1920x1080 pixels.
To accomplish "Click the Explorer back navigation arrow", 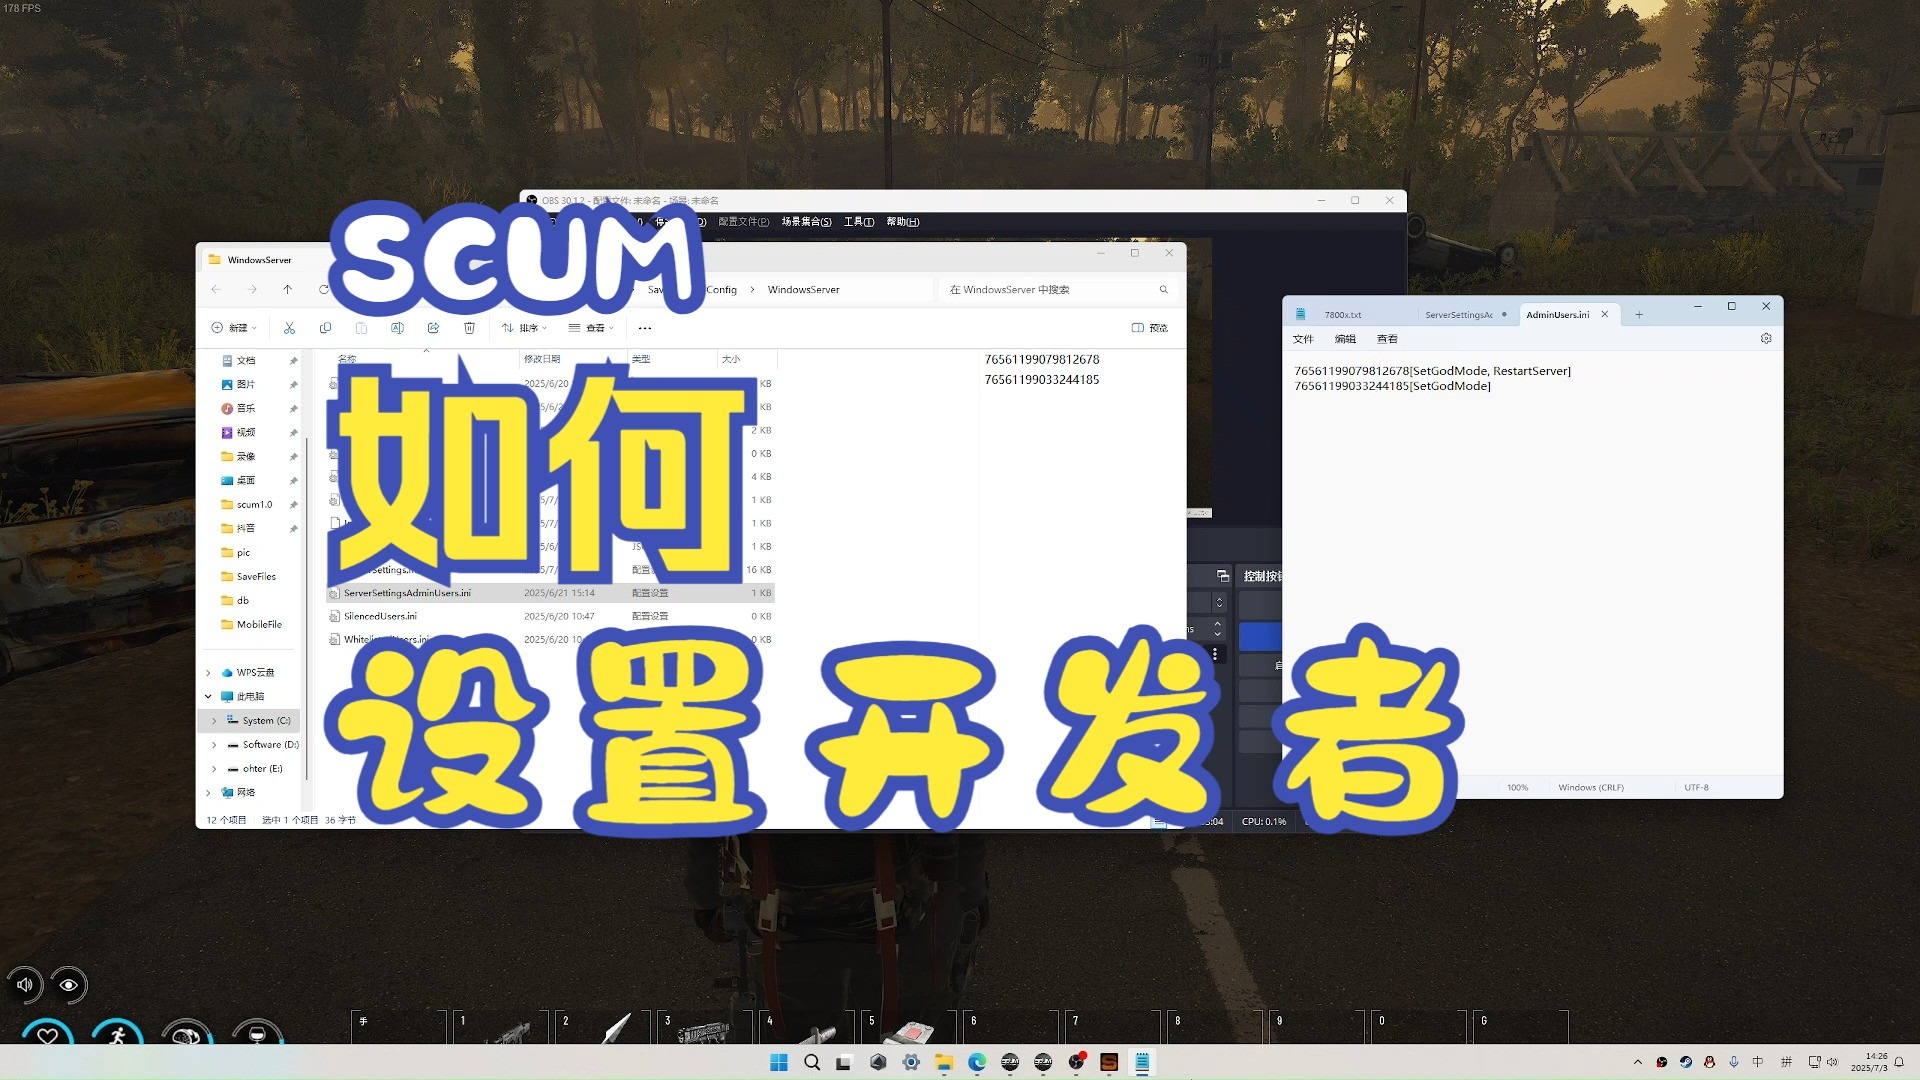I will (216, 289).
